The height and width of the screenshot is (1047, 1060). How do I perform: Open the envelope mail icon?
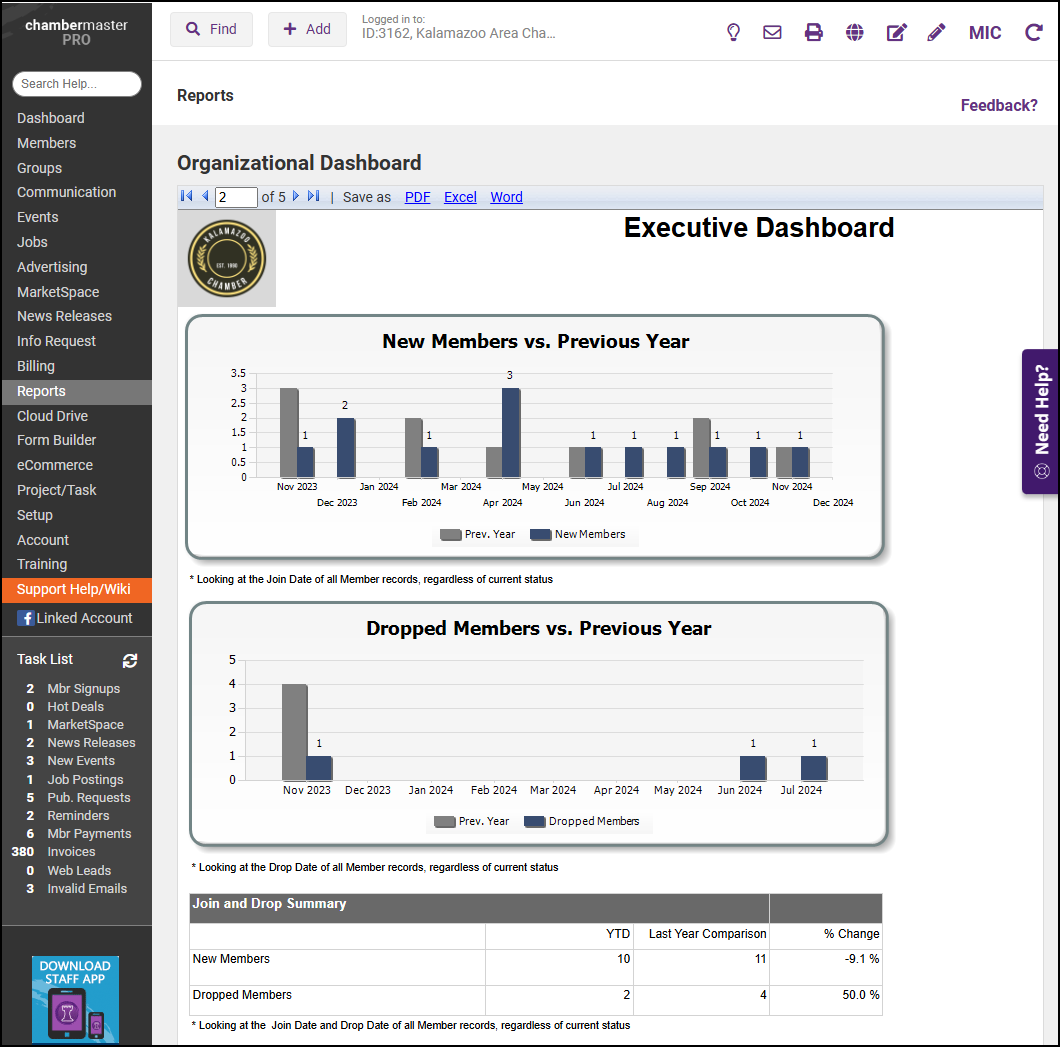pyautogui.click(x=772, y=32)
